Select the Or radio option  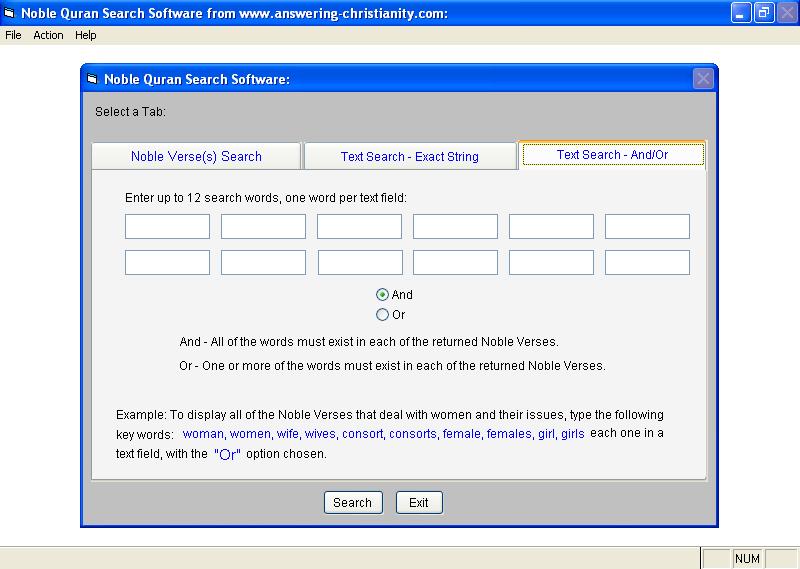[x=390, y=315]
